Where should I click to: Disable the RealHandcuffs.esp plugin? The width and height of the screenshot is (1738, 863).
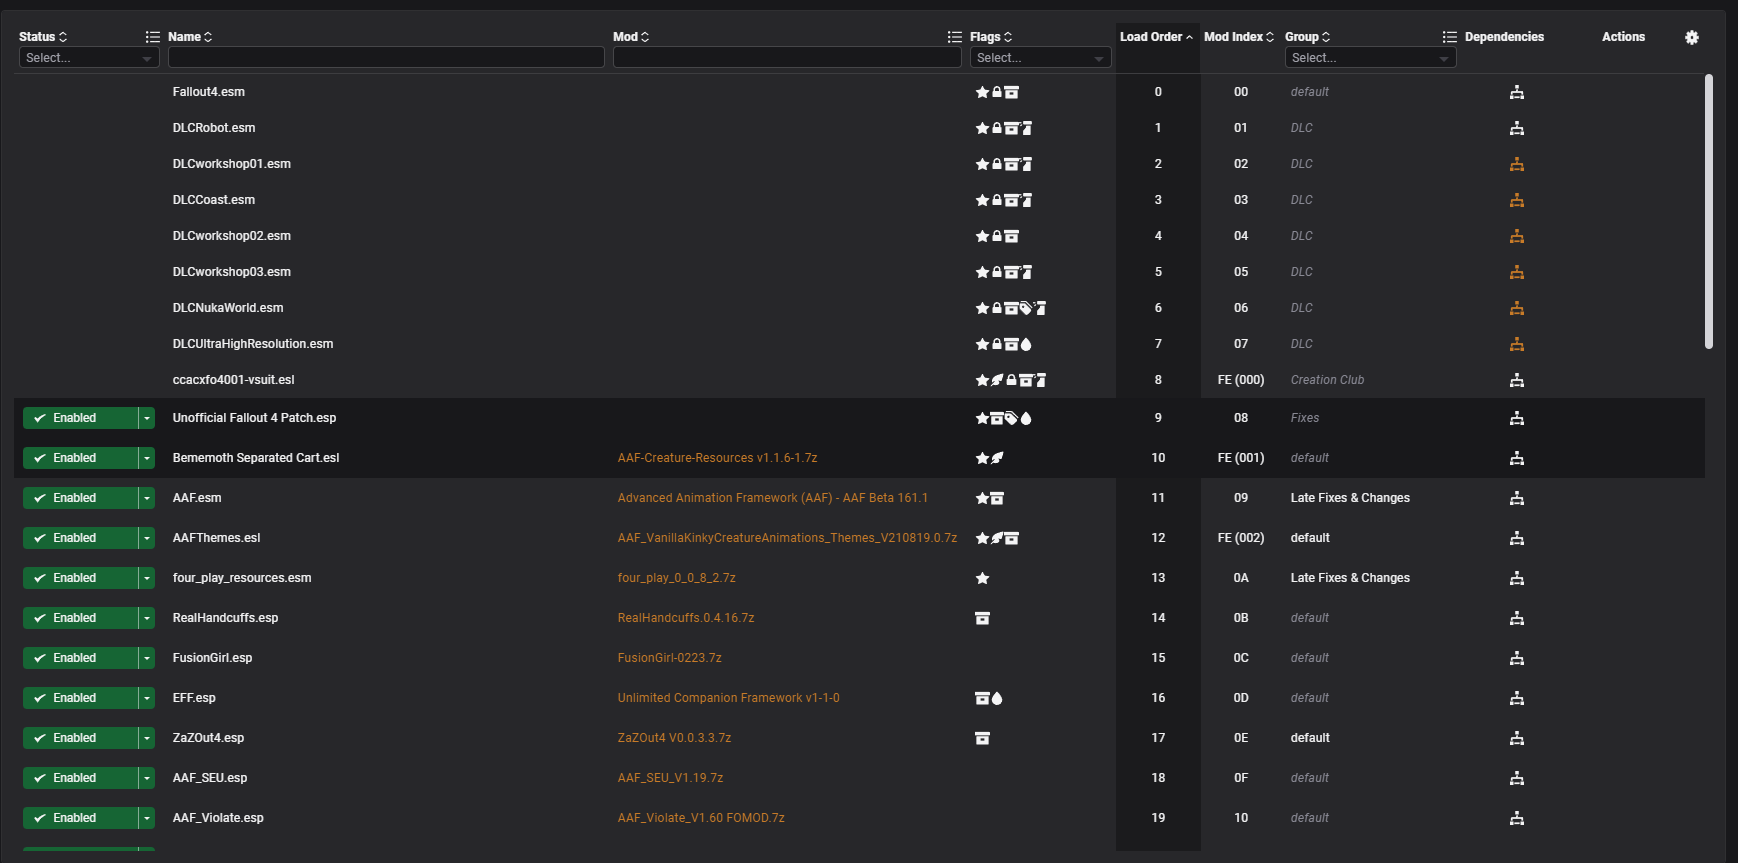click(x=80, y=618)
